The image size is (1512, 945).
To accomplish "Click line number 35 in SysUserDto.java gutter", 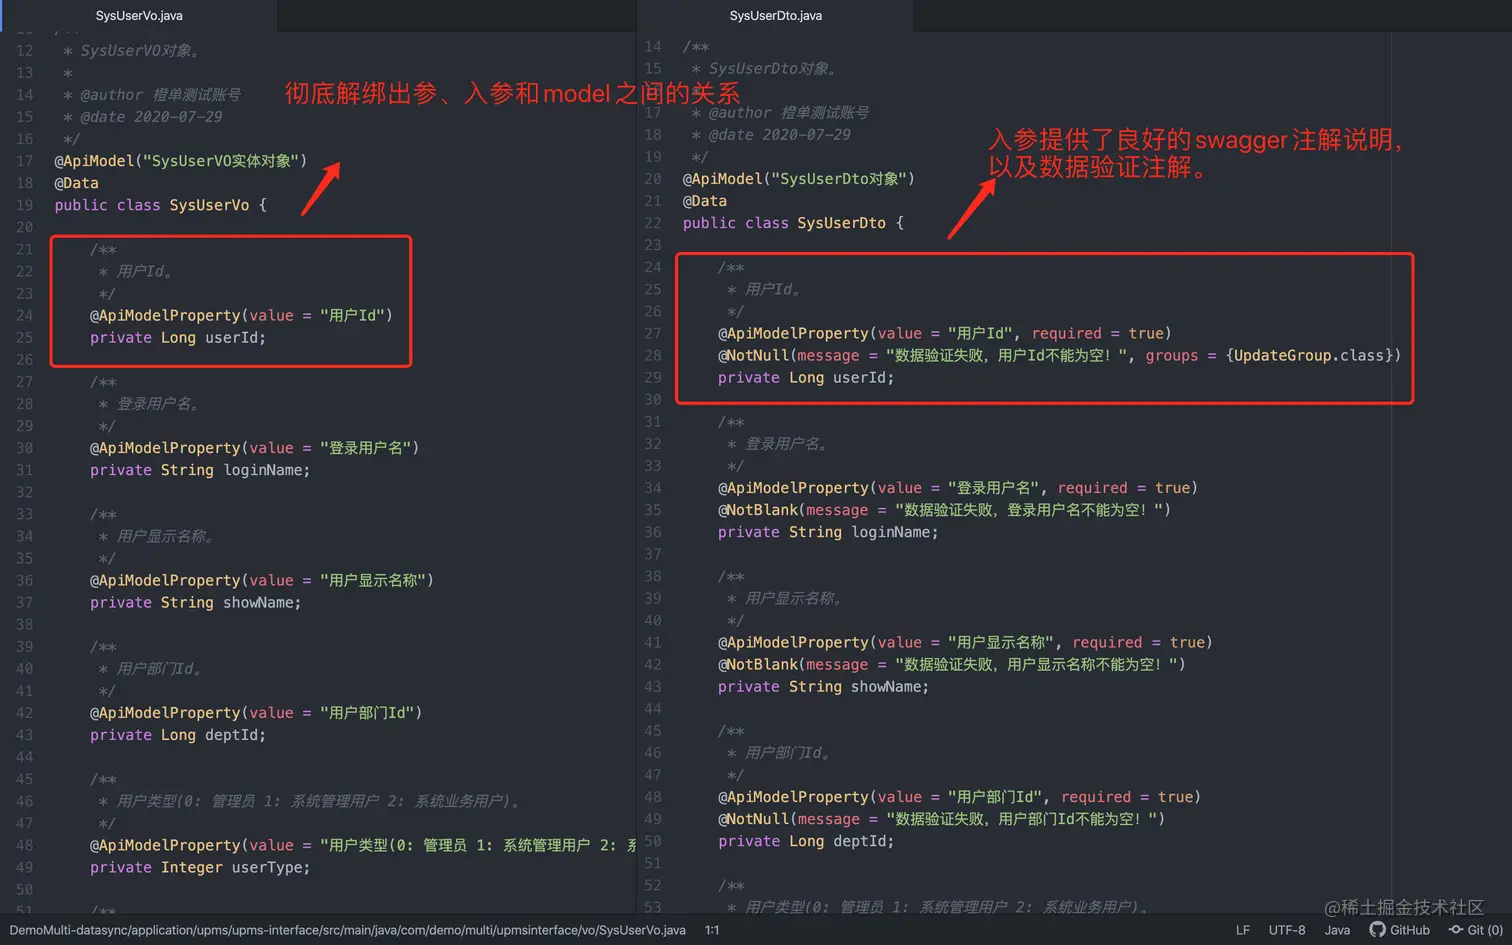I will point(653,510).
